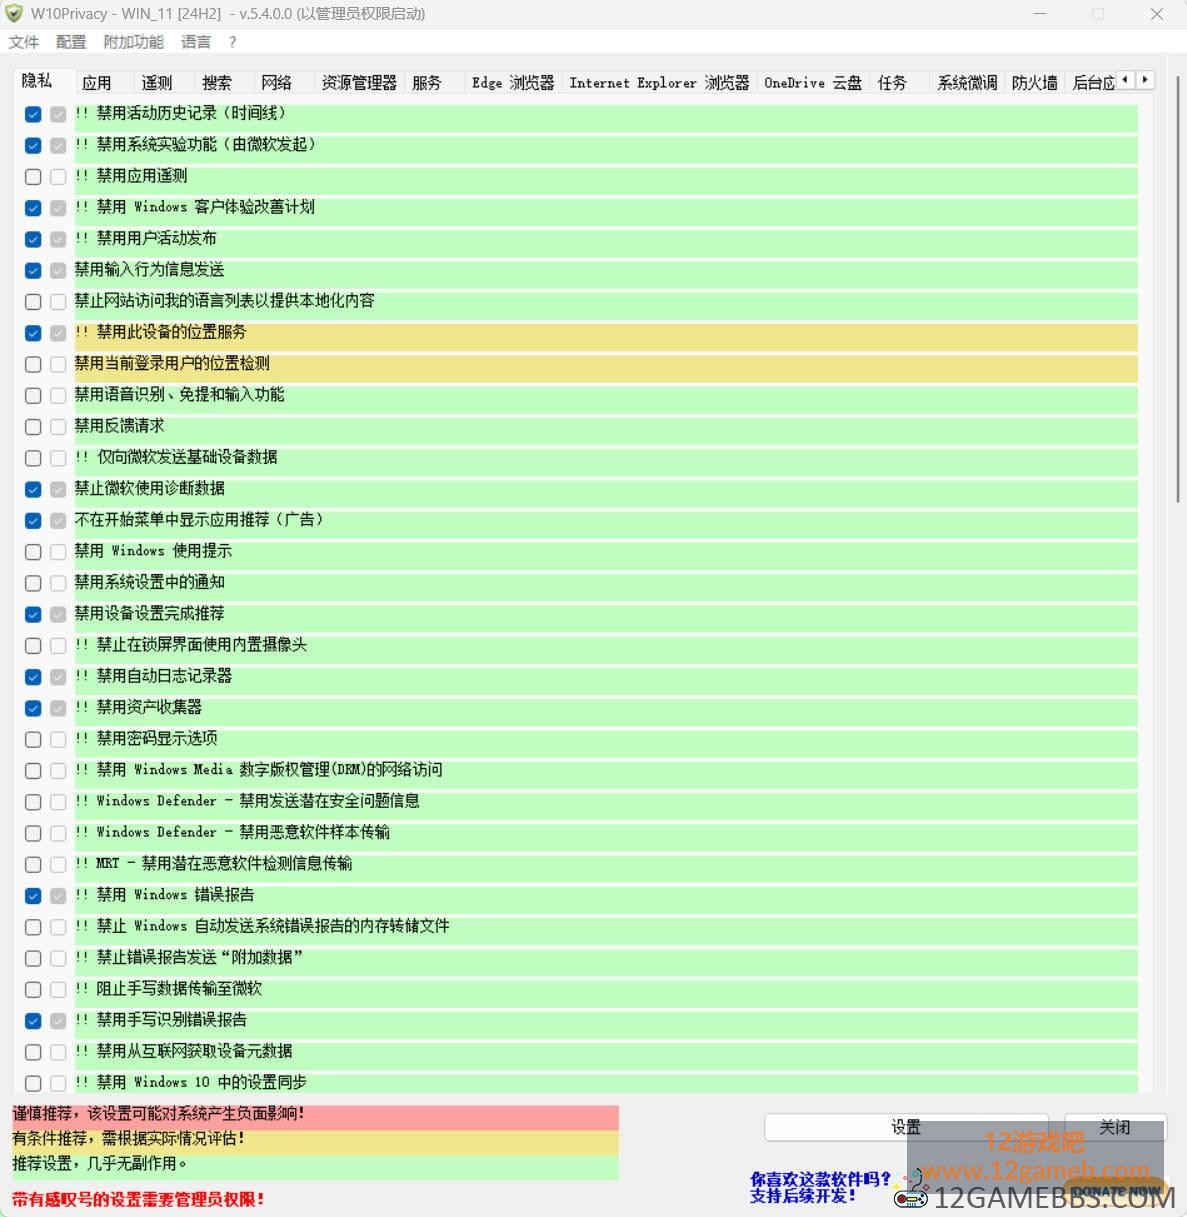The width and height of the screenshot is (1187, 1217).
Task: Check 禁止错误报告发送“附加数据” checkbox
Action: [33, 958]
